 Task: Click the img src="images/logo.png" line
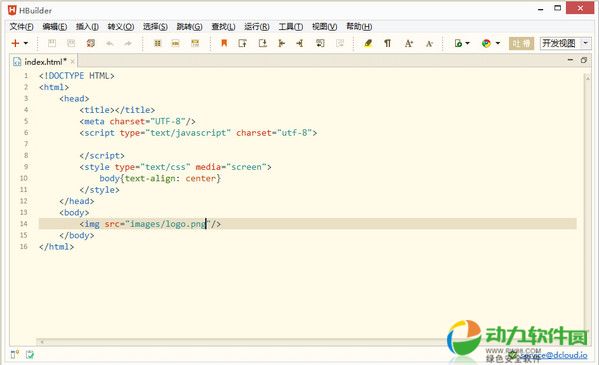tap(150, 224)
